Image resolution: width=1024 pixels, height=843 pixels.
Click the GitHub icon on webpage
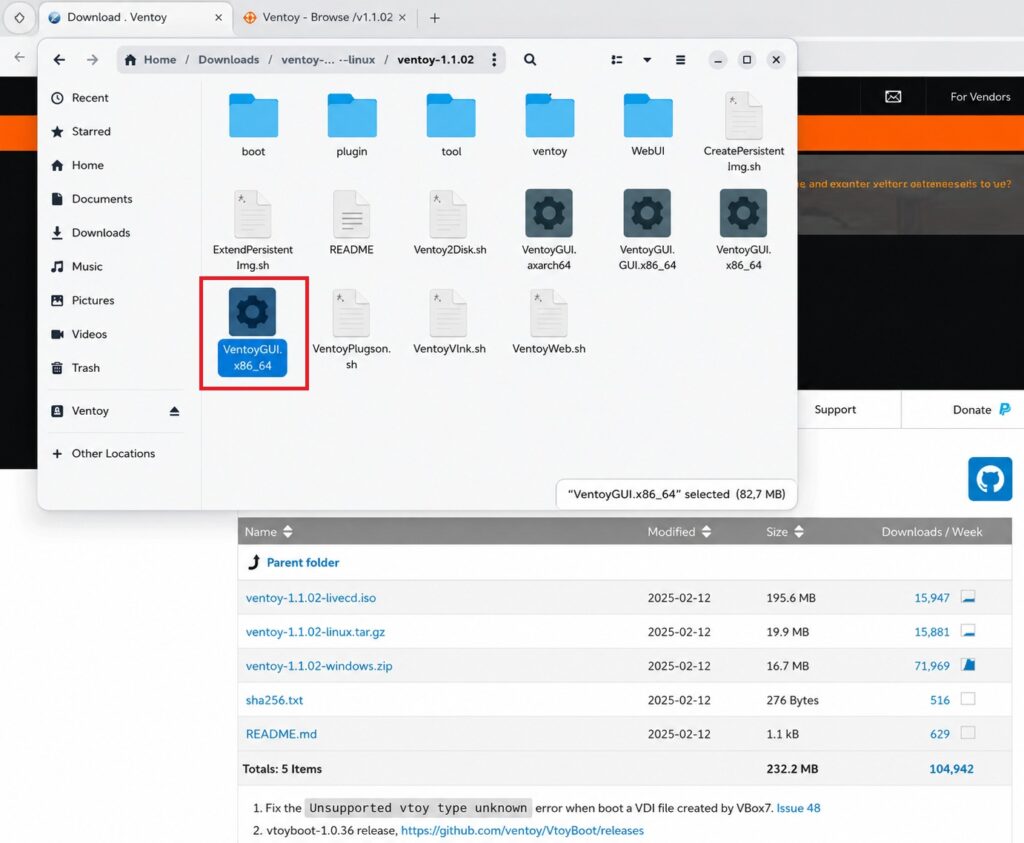(x=989, y=479)
